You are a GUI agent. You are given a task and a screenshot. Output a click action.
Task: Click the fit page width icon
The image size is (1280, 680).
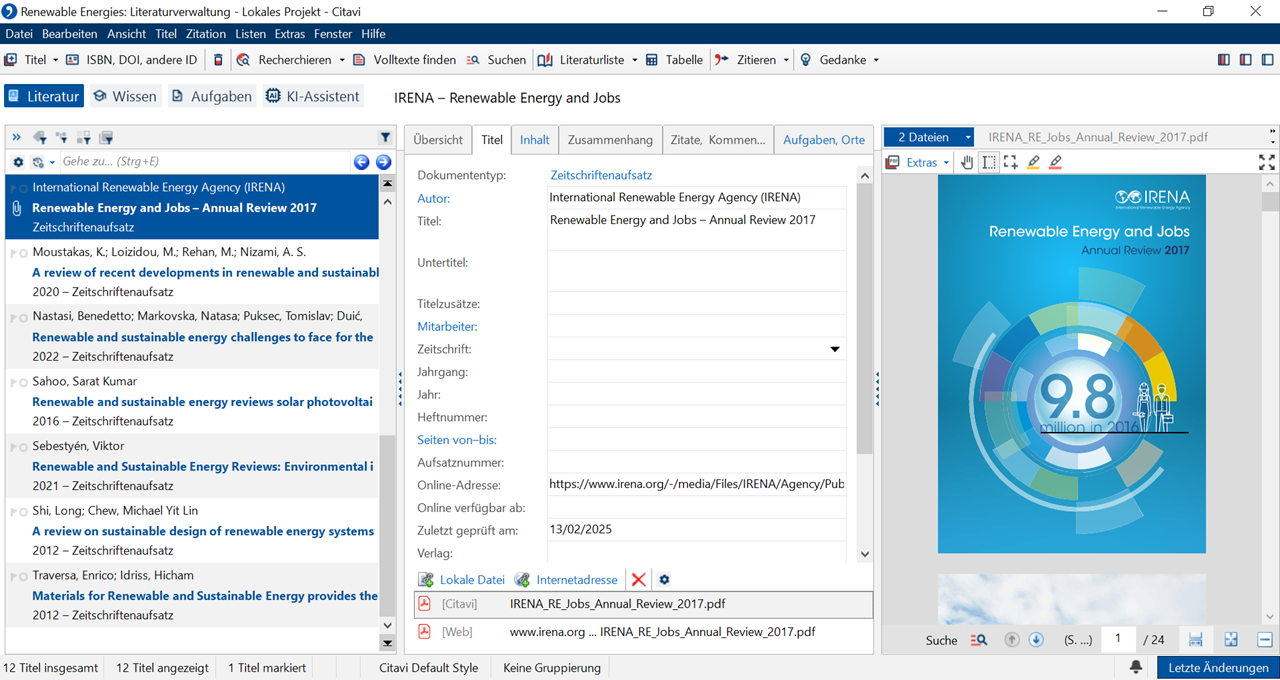1195,640
